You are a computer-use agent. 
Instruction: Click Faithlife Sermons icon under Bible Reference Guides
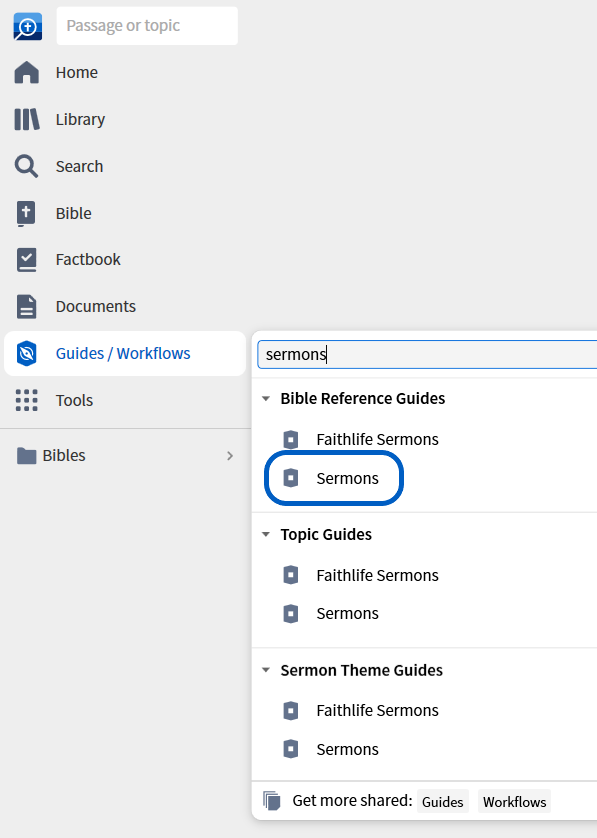tap(291, 440)
